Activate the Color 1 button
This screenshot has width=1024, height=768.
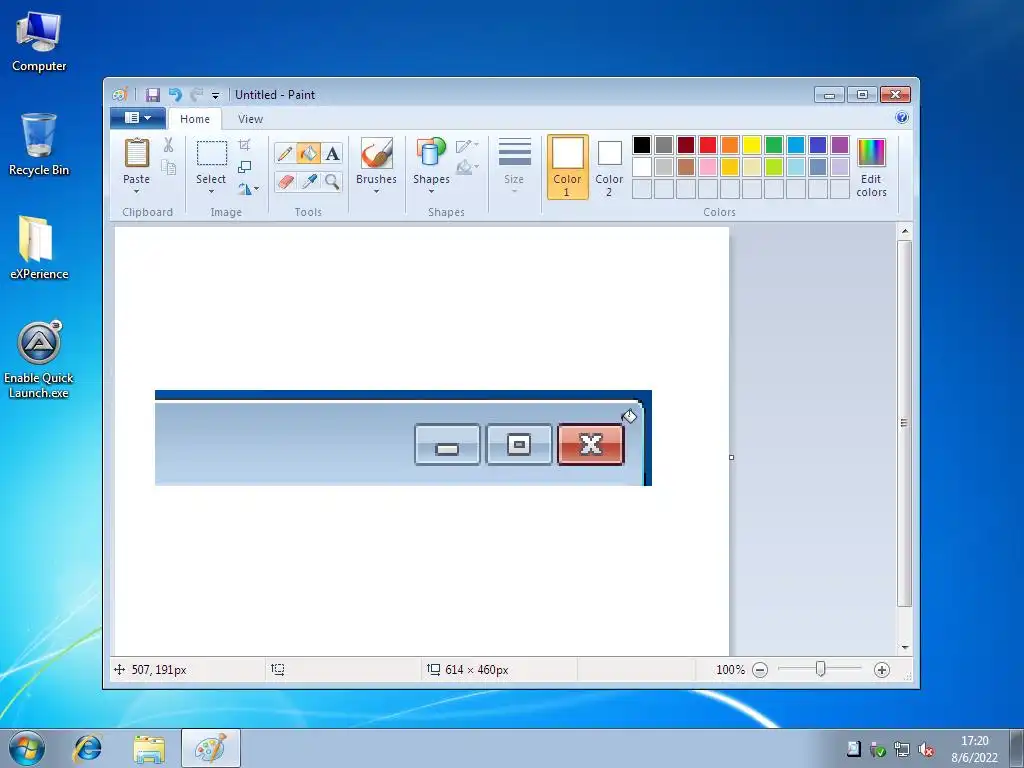[568, 167]
